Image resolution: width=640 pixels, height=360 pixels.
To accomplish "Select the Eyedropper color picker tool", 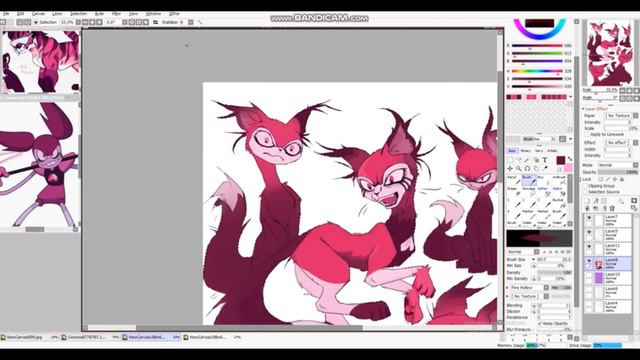I will click(x=545, y=169).
